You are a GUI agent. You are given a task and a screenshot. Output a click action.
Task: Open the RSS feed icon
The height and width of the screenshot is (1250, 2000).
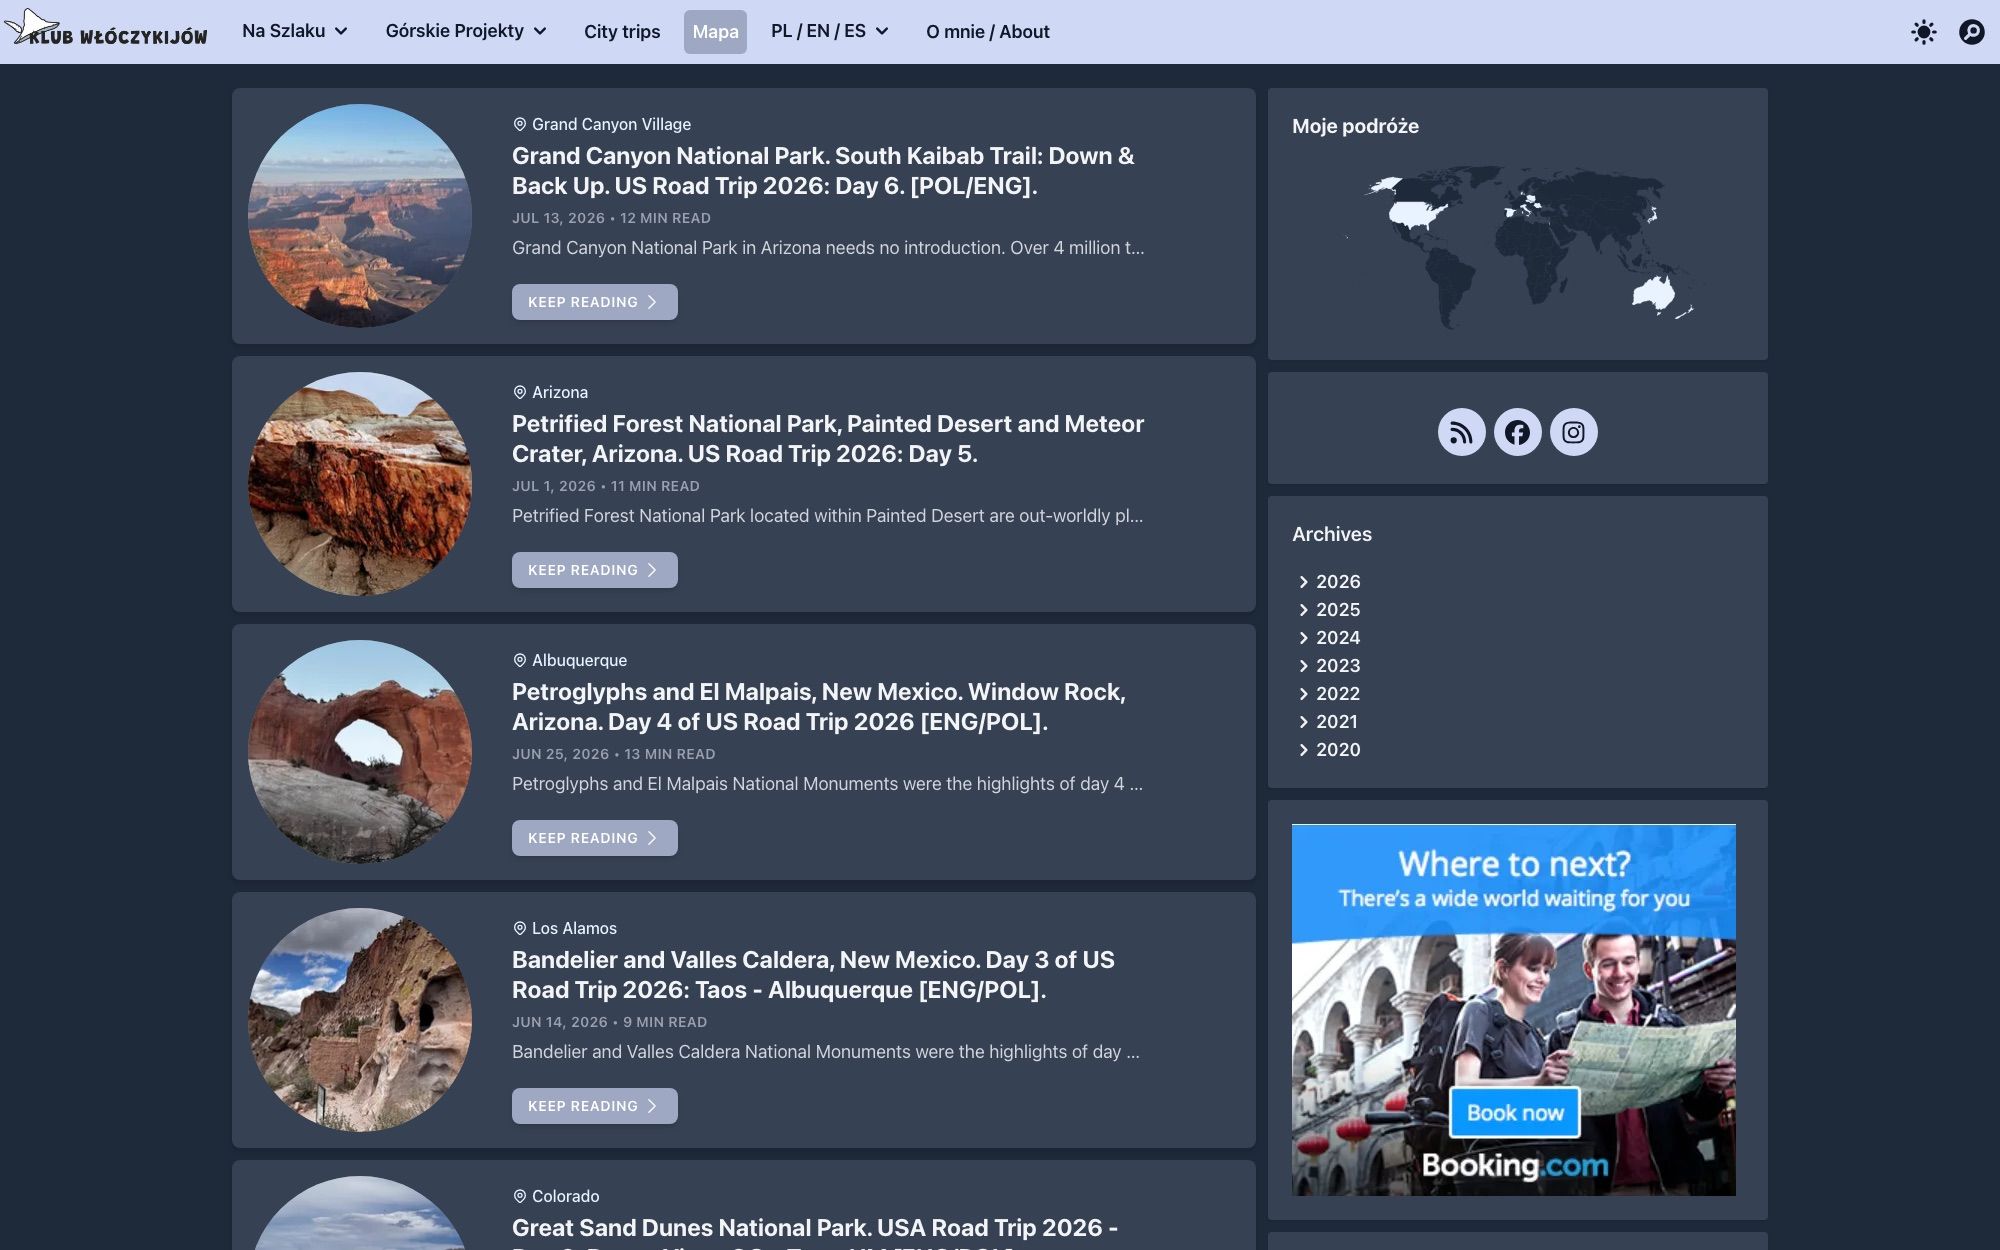(1461, 432)
